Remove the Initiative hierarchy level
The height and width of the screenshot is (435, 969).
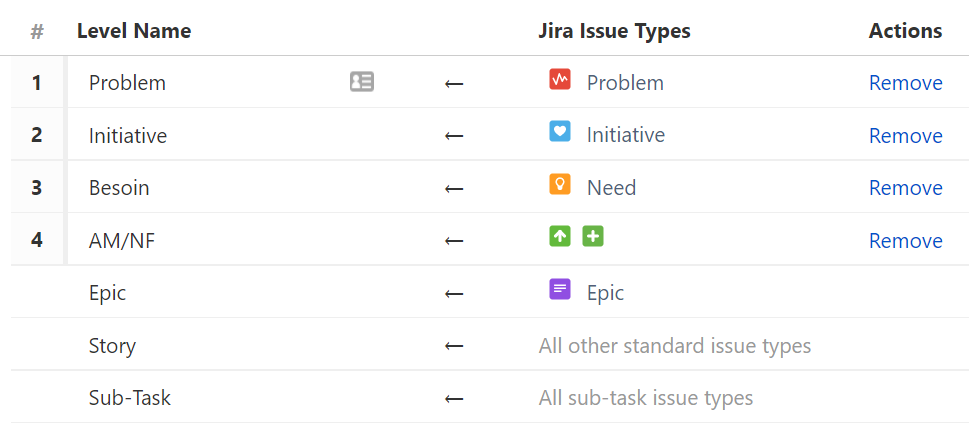point(905,135)
